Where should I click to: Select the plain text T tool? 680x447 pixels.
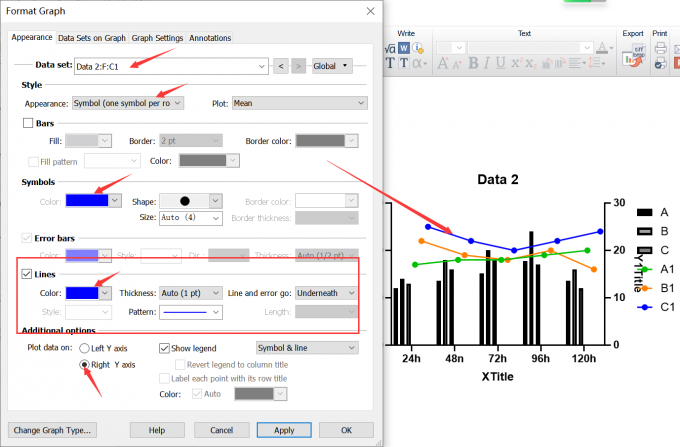391,63
